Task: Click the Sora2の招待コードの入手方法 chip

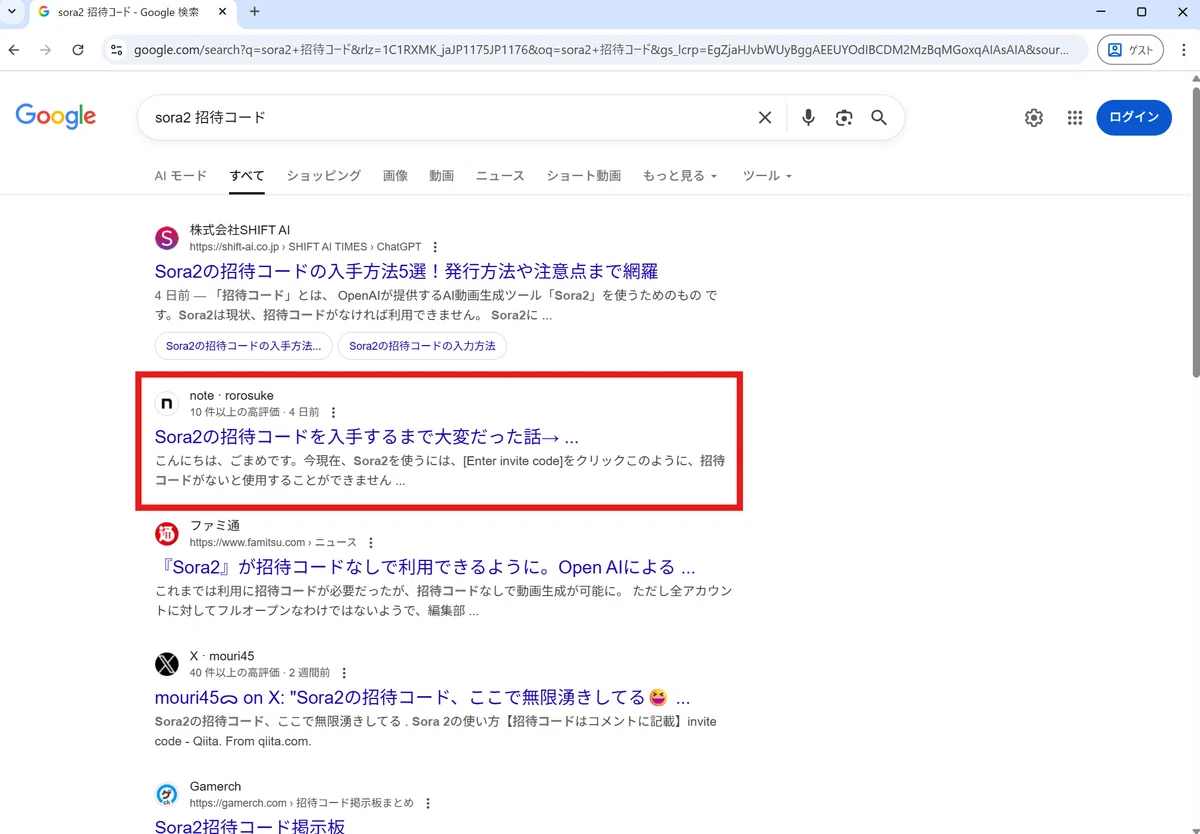Action: 243,346
